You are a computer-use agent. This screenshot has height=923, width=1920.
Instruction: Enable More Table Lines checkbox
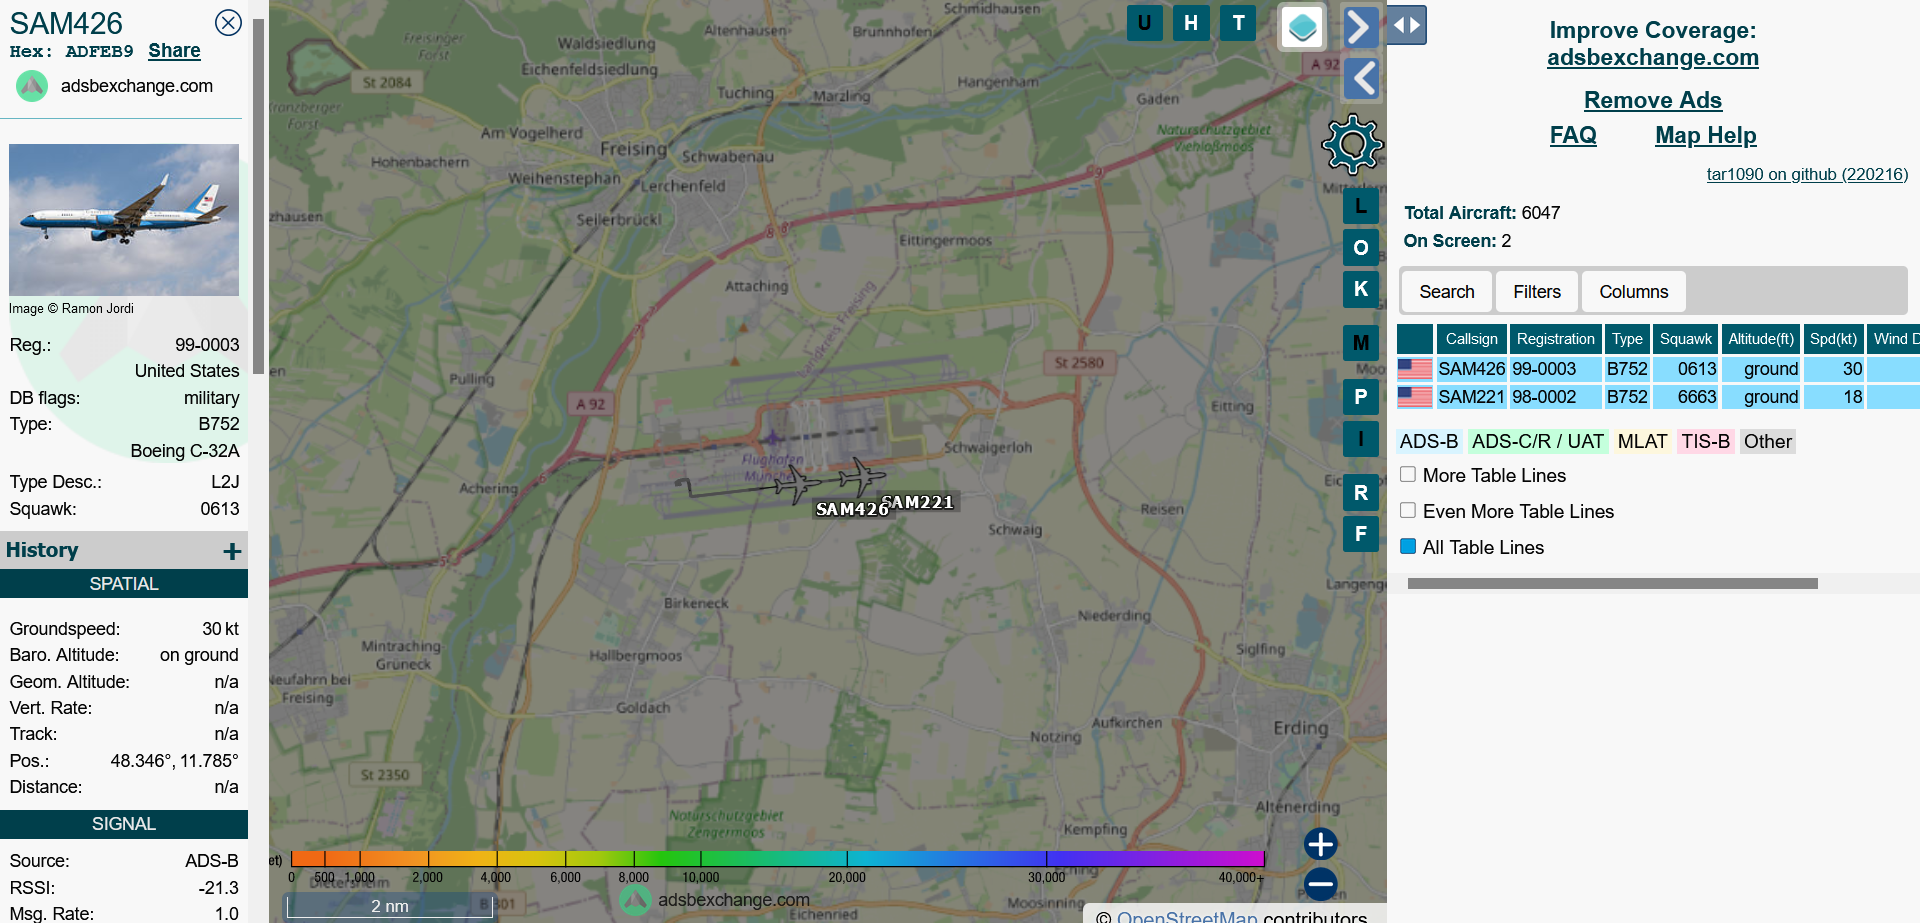coord(1408,474)
